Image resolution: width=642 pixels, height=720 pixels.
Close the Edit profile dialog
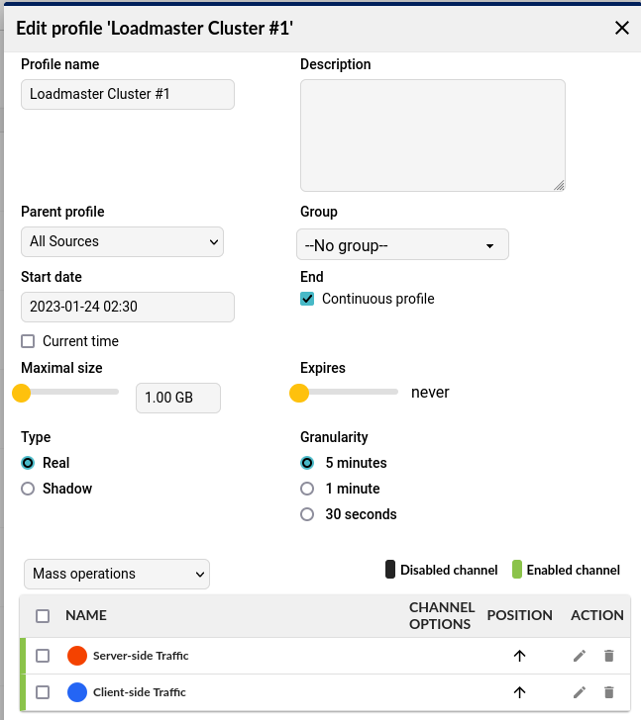(621, 28)
